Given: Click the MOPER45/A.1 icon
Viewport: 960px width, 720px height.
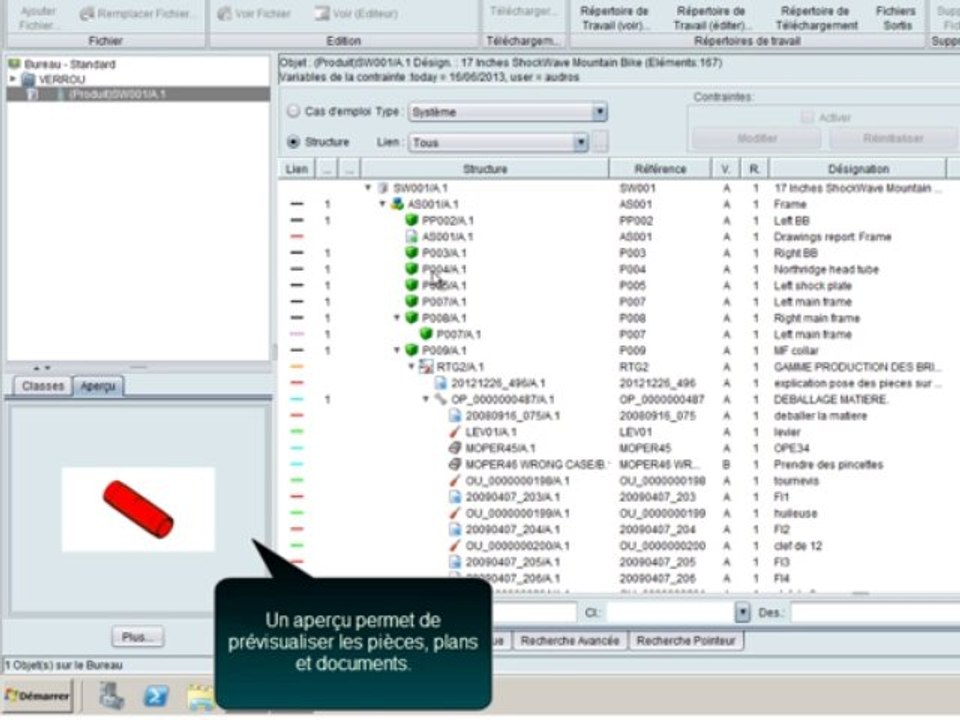Looking at the screenshot, I should pyautogui.click(x=455, y=448).
